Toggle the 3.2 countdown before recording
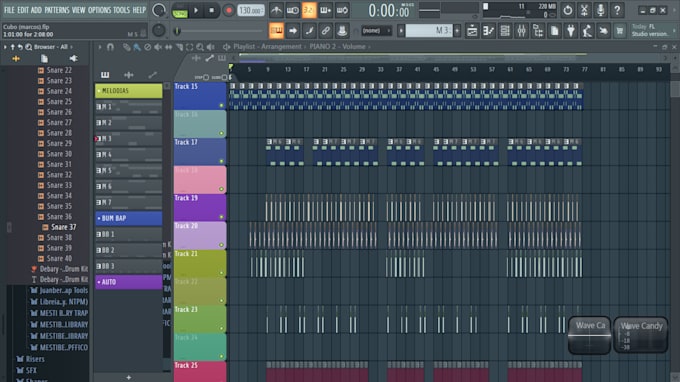 (309, 10)
